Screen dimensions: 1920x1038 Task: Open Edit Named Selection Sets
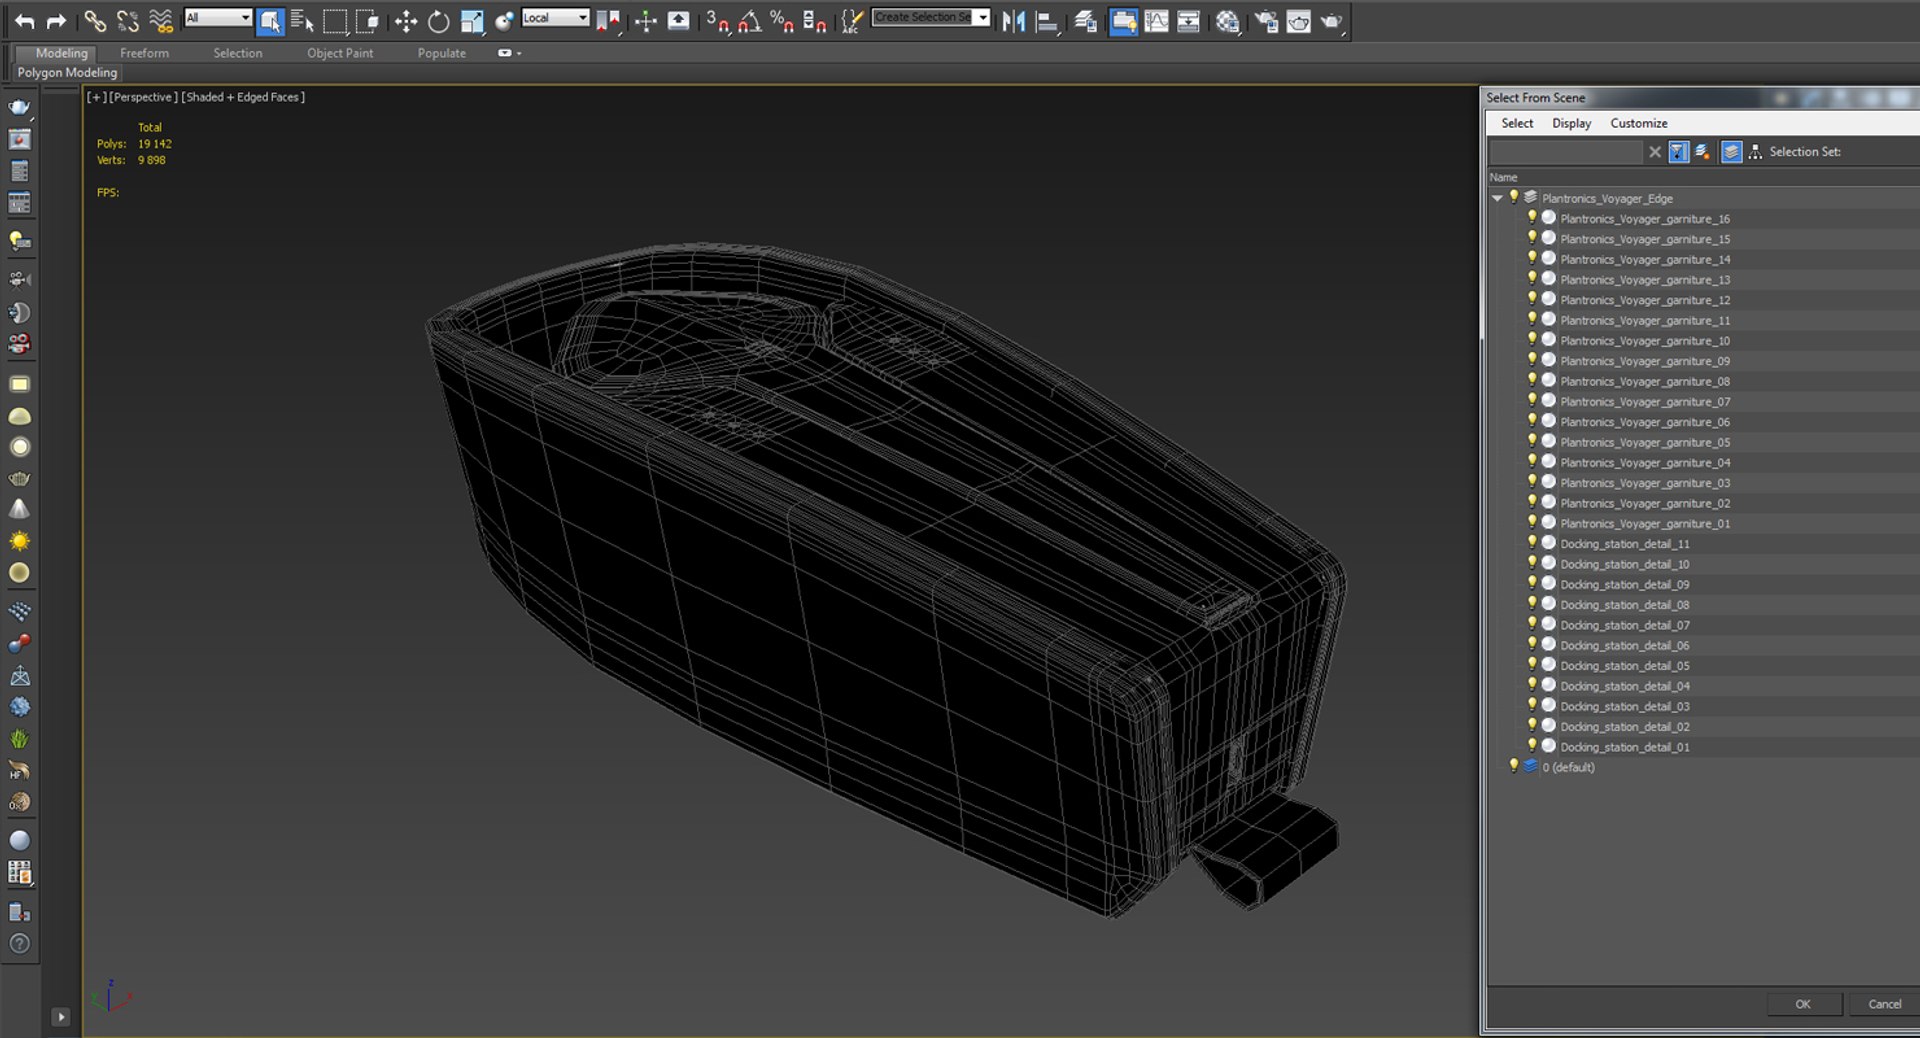(852, 21)
